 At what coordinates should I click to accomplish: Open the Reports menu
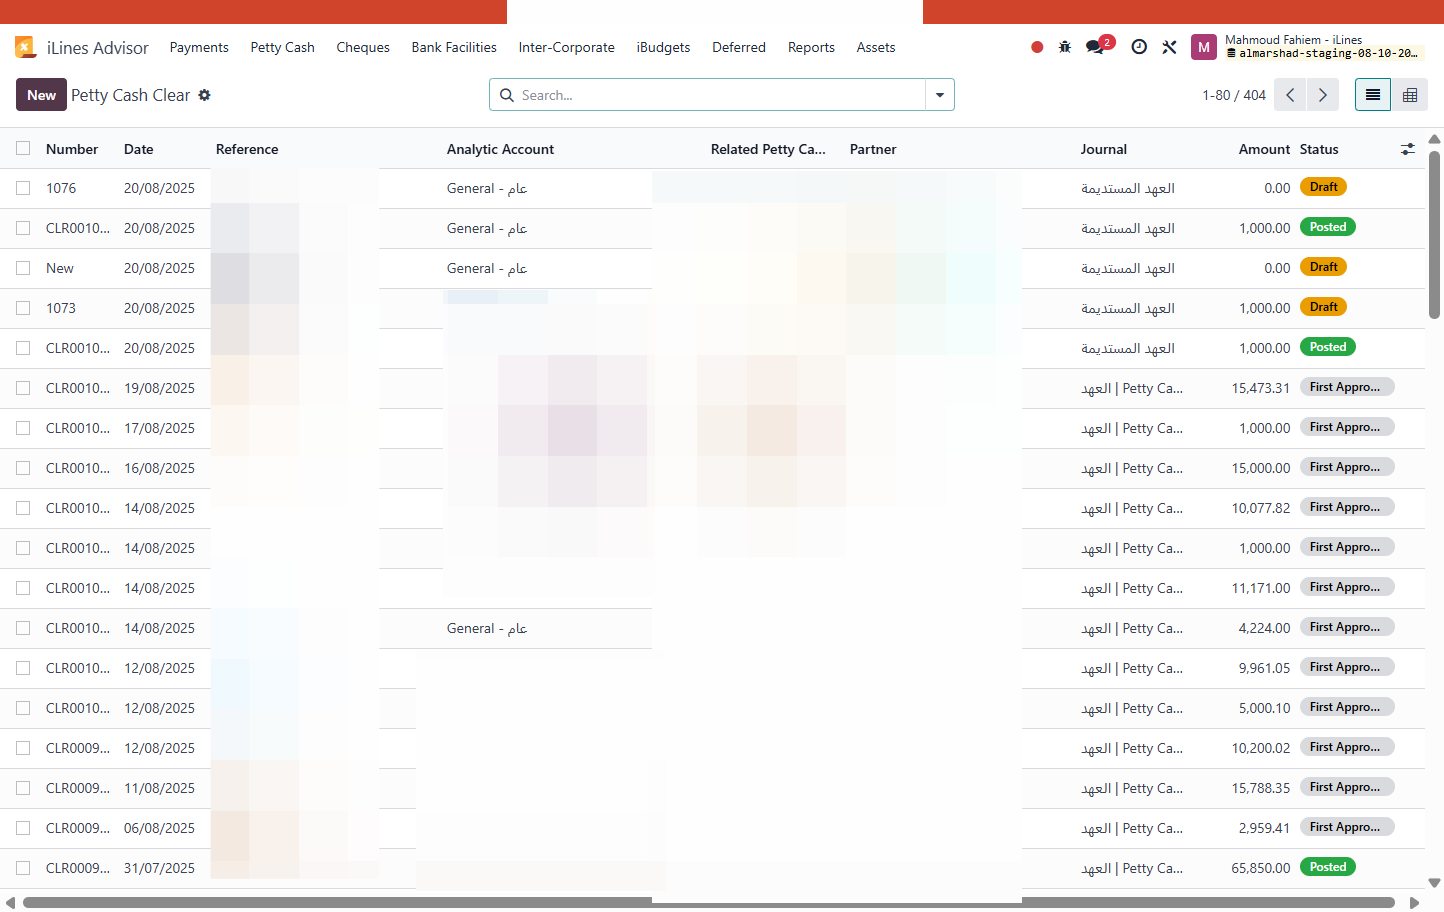[811, 47]
